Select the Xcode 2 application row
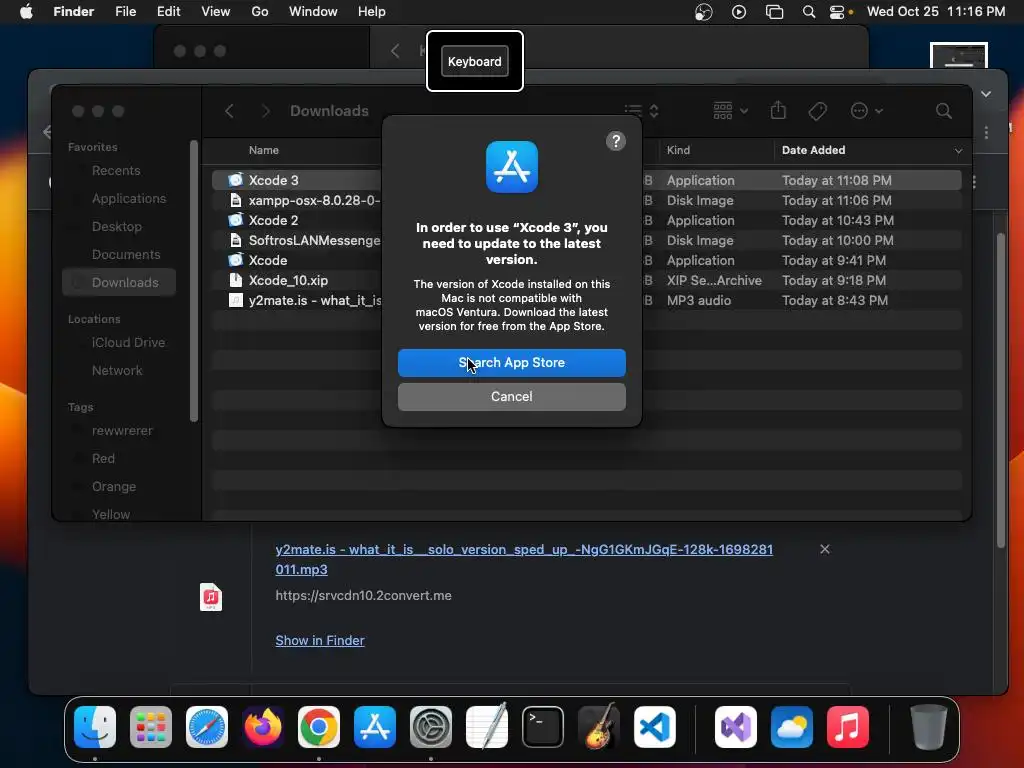The width and height of the screenshot is (1024, 768). 586,221
